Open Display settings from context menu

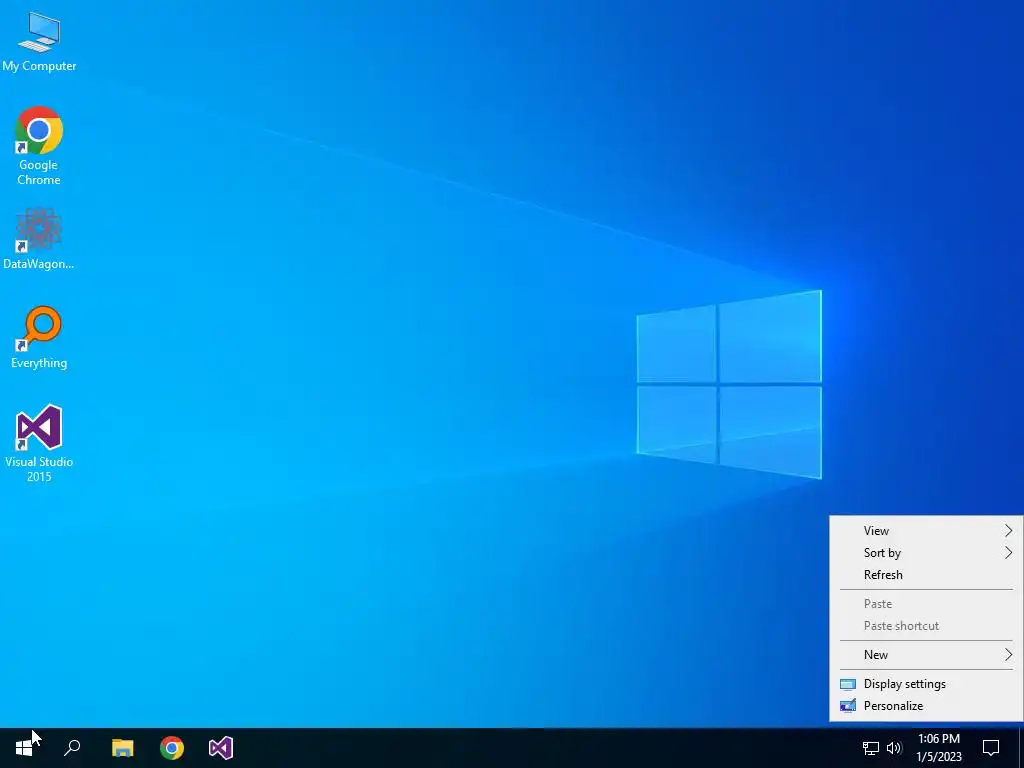click(x=926, y=684)
